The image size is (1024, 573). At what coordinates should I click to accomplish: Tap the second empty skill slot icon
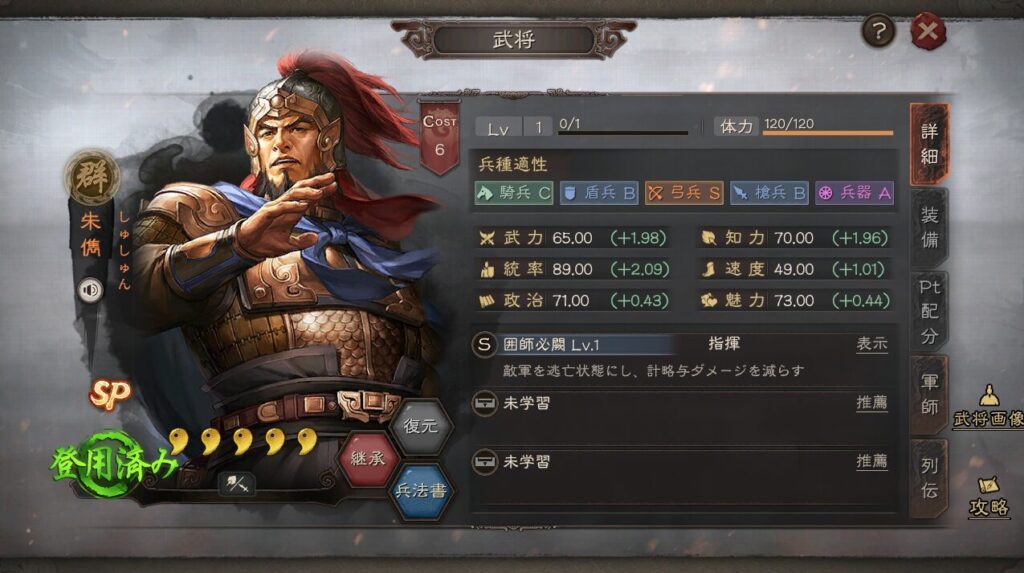[485, 462]
